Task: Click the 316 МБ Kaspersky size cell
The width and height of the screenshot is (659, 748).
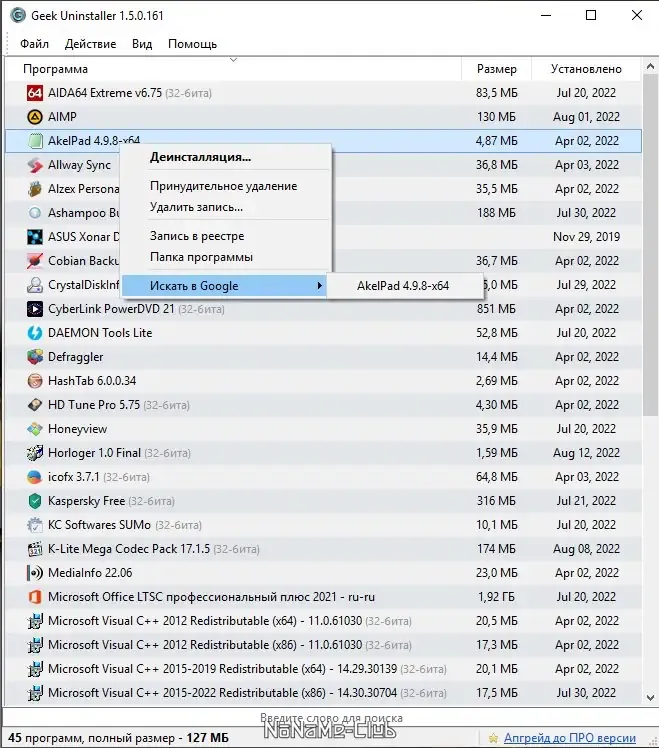Action: coord(496,500)
